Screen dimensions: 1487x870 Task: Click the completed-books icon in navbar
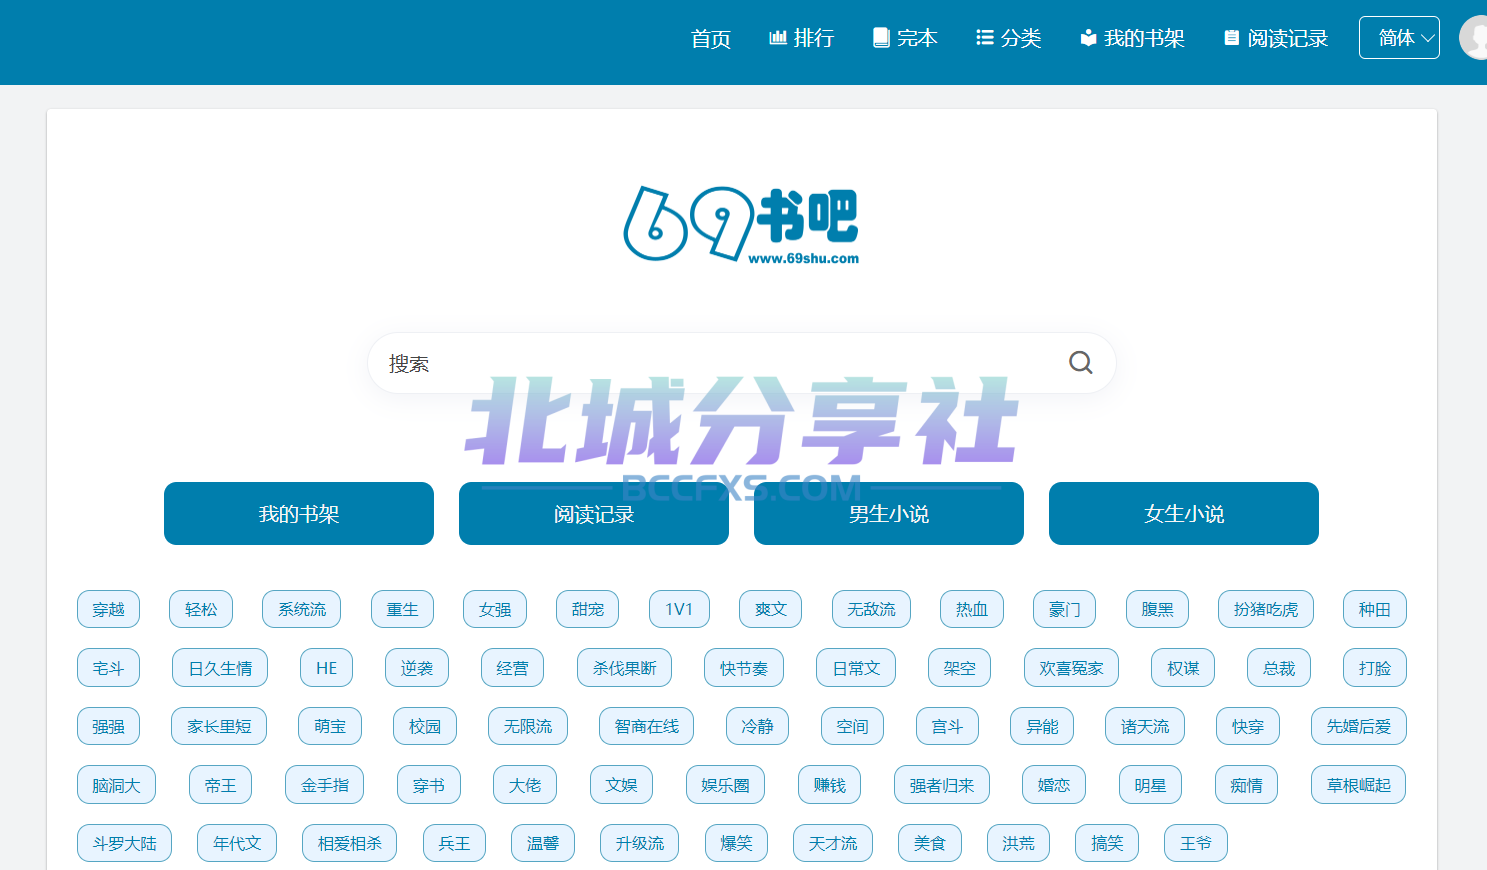881,38
